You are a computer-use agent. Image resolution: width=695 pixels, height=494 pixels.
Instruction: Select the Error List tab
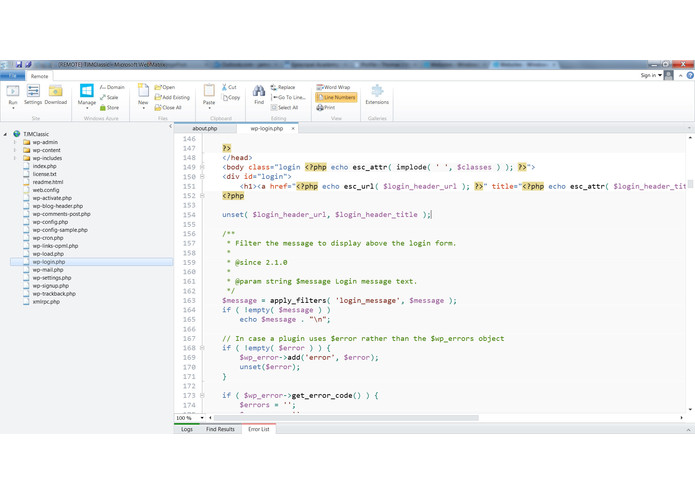click(259, 429)
